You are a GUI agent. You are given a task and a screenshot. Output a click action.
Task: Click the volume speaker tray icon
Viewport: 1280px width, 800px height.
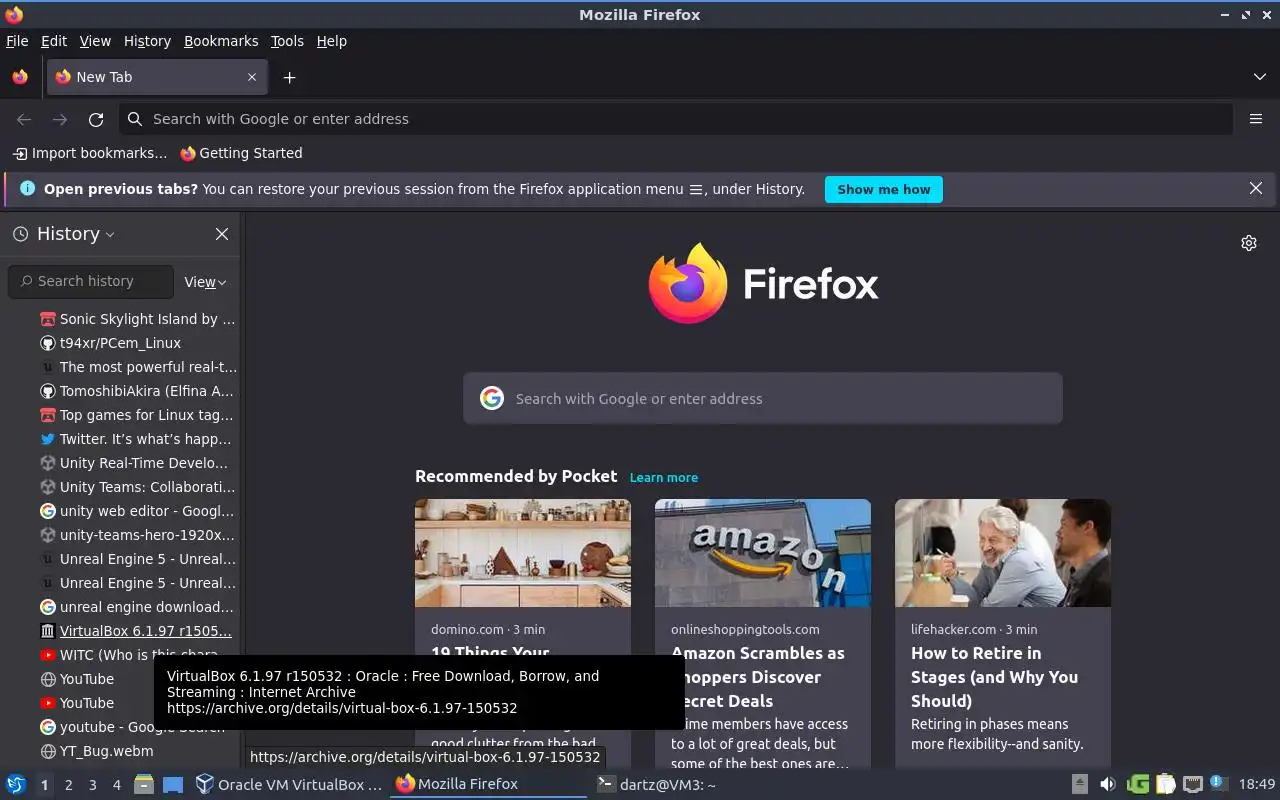tap(1107, 784)
